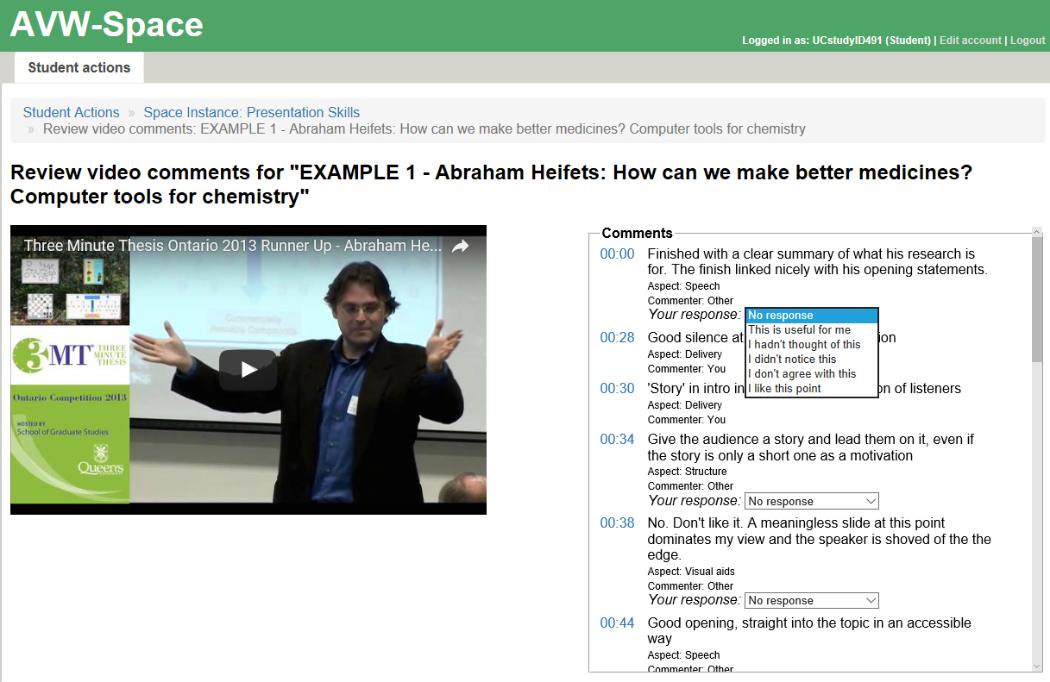The width and height of the screenshot is (1050, 682).
Task: Click the comment 'Finished with a clear summary'
Action: pyautogui.click(x=817, y=261)
